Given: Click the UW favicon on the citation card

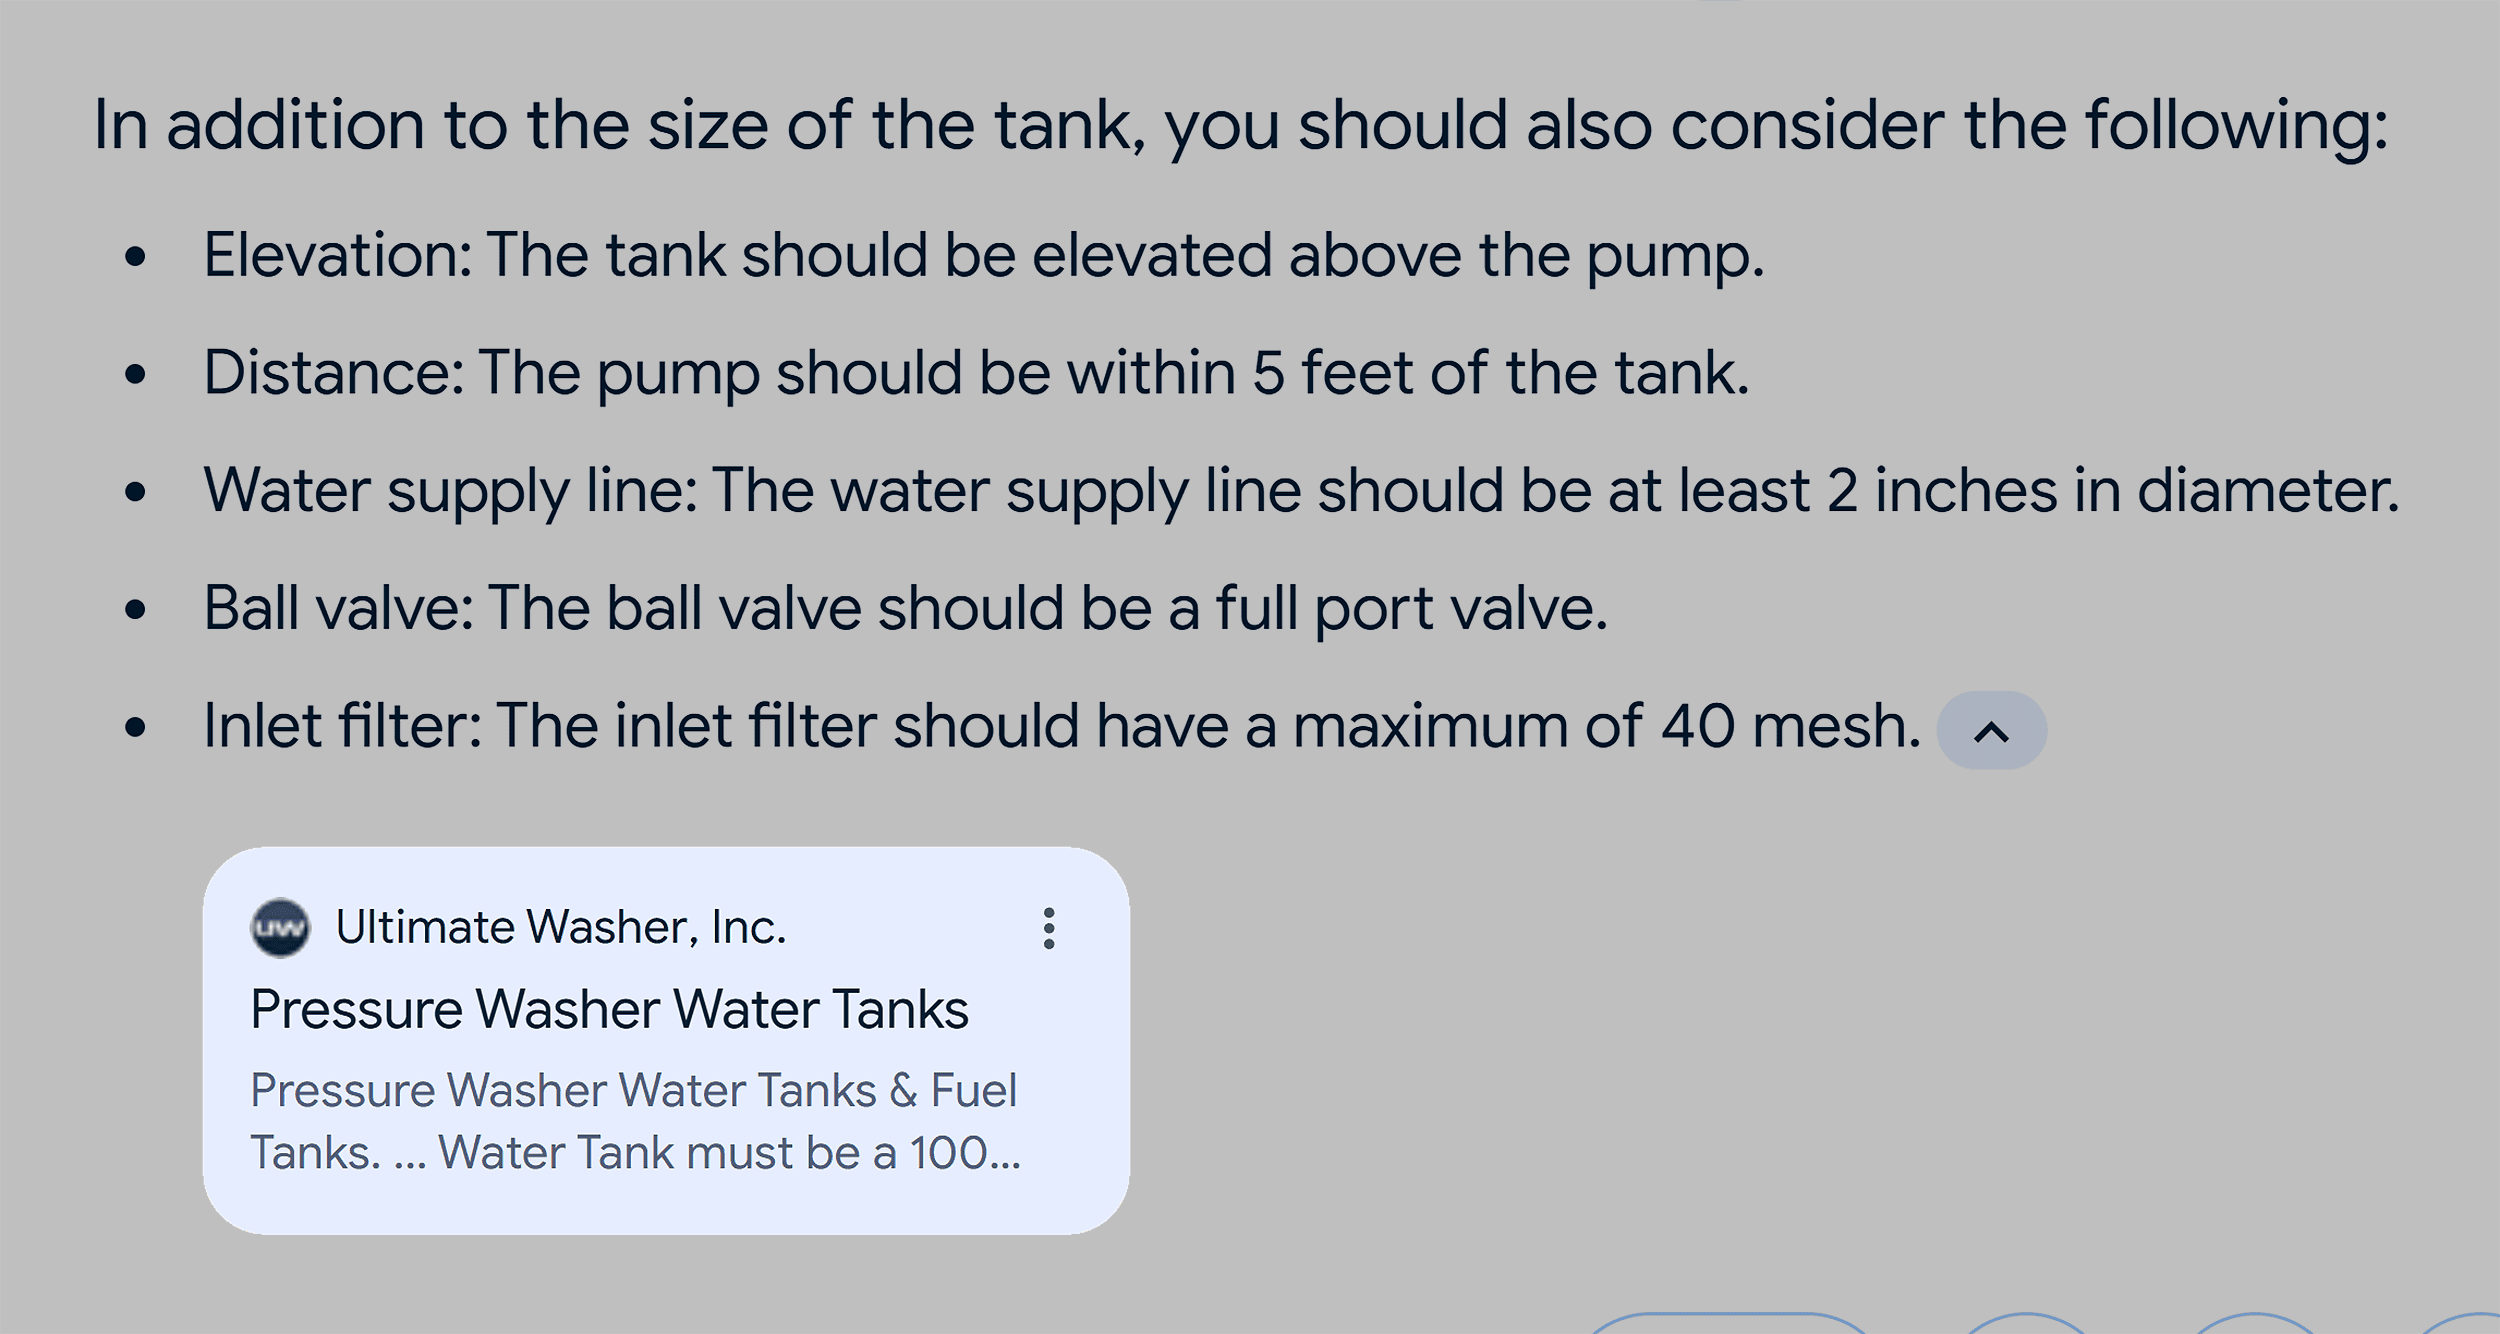Looking at the screenshot, I should coord(281,928).
